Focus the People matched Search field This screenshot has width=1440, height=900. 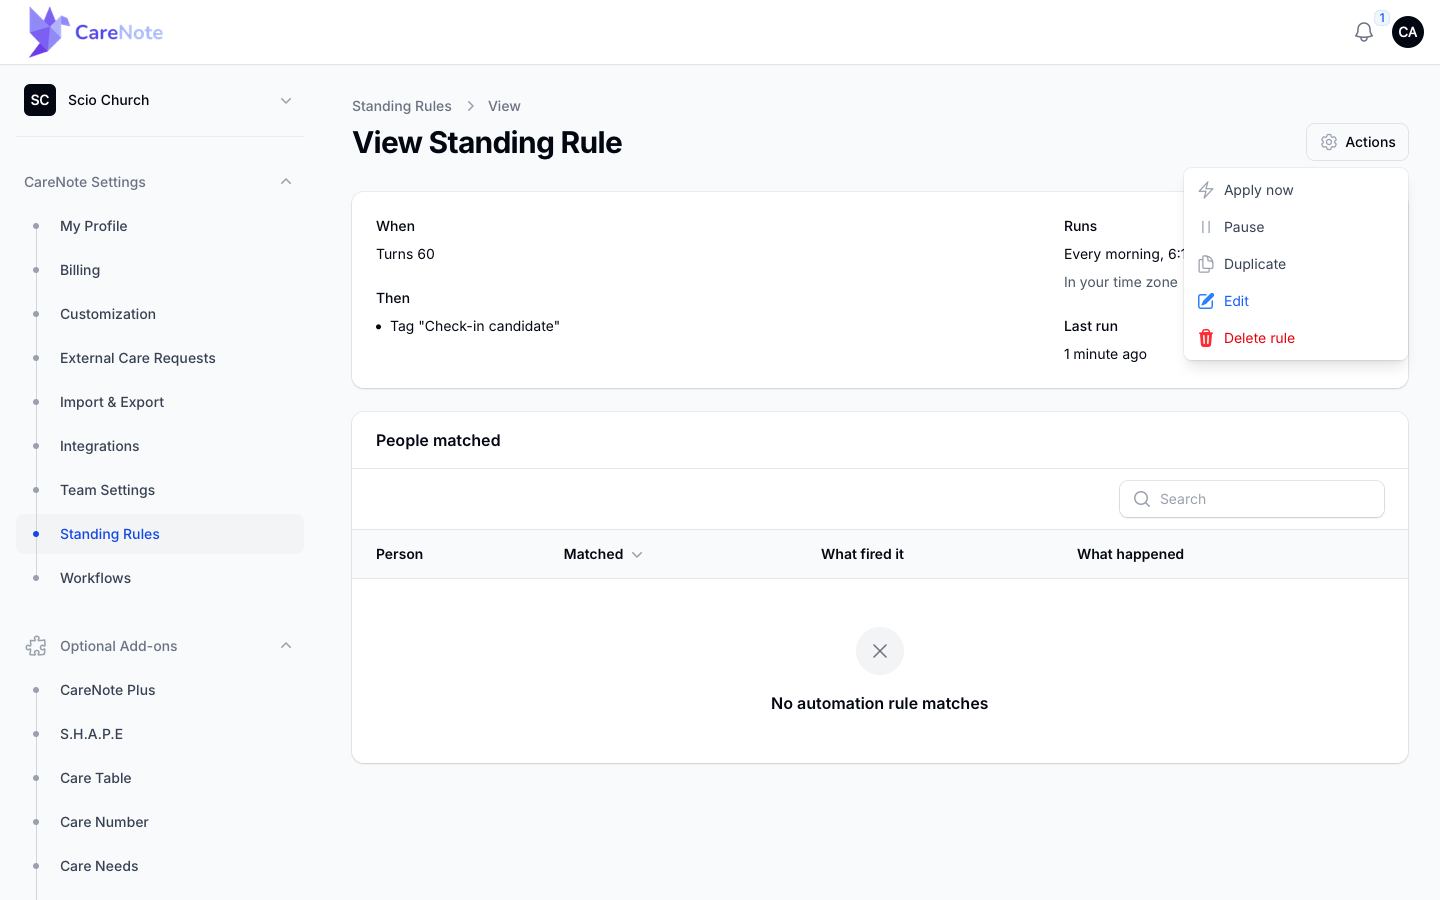pyautogui.click(x=1252, y=499)
